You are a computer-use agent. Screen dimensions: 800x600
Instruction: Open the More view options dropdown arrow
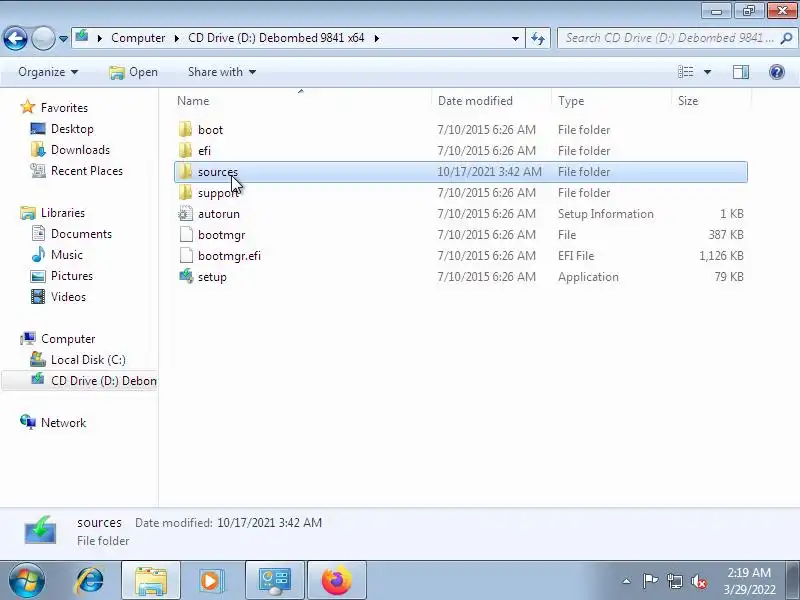(707, 72)
